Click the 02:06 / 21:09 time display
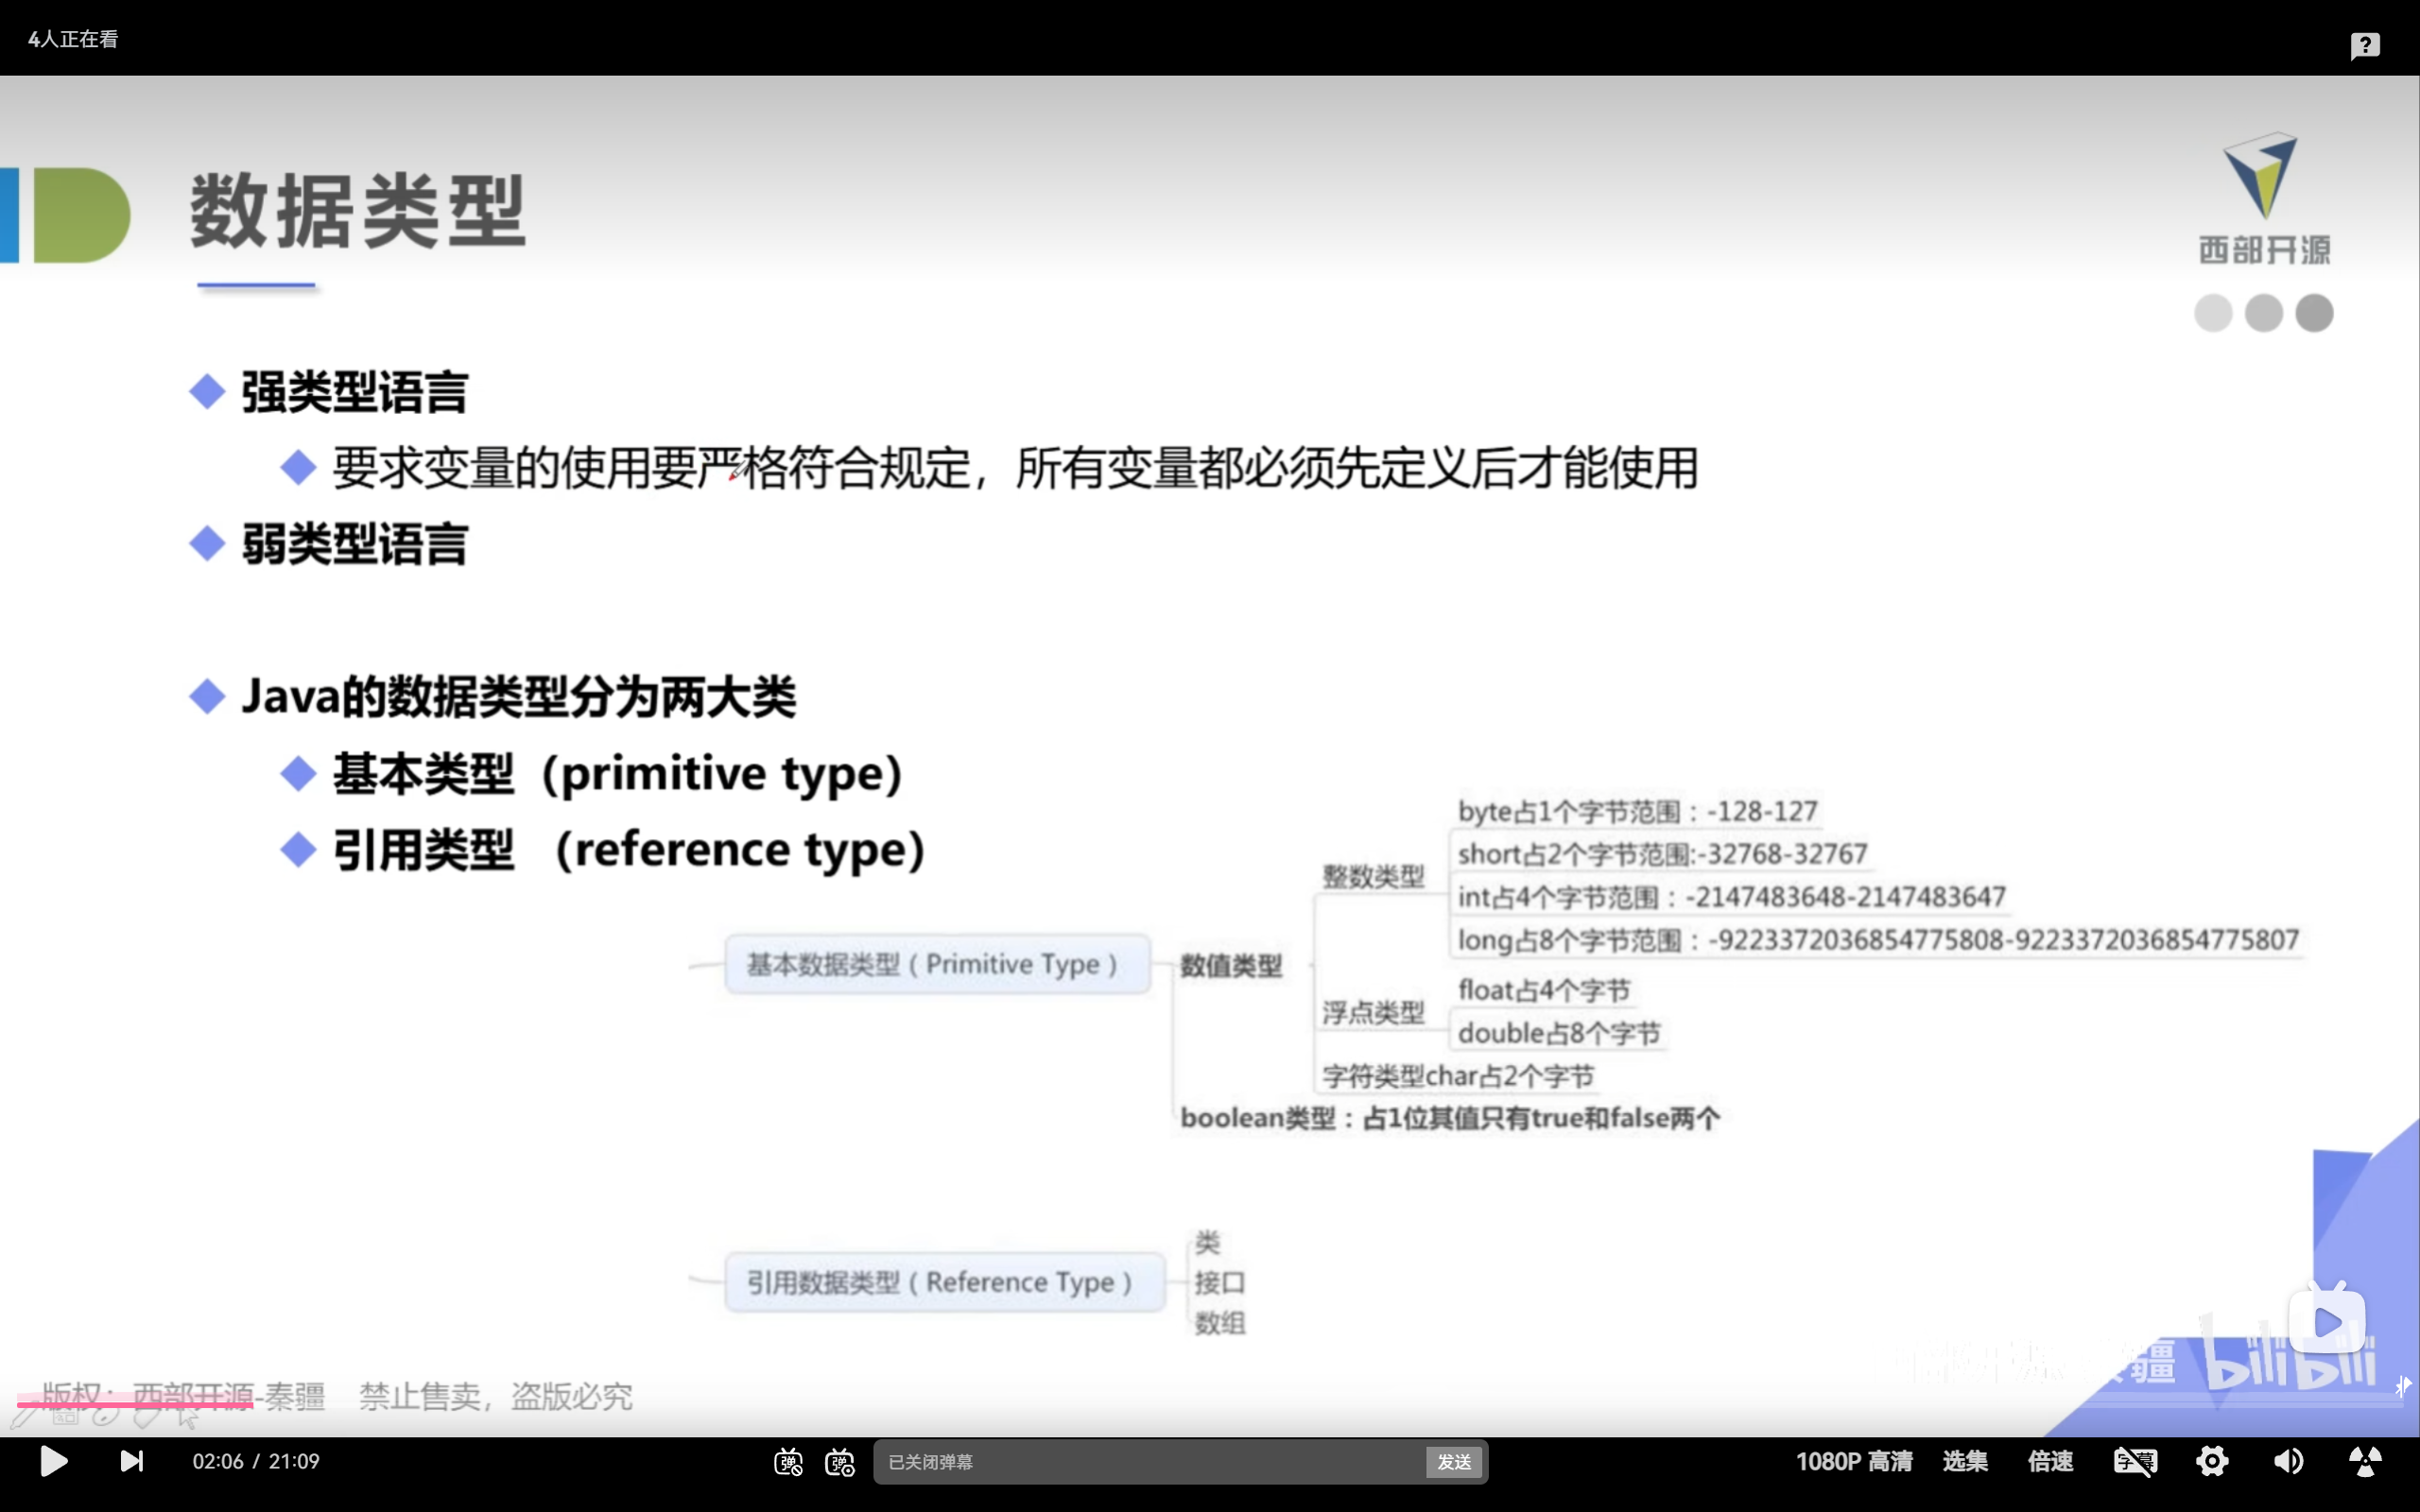 [x=256, y=1461]
